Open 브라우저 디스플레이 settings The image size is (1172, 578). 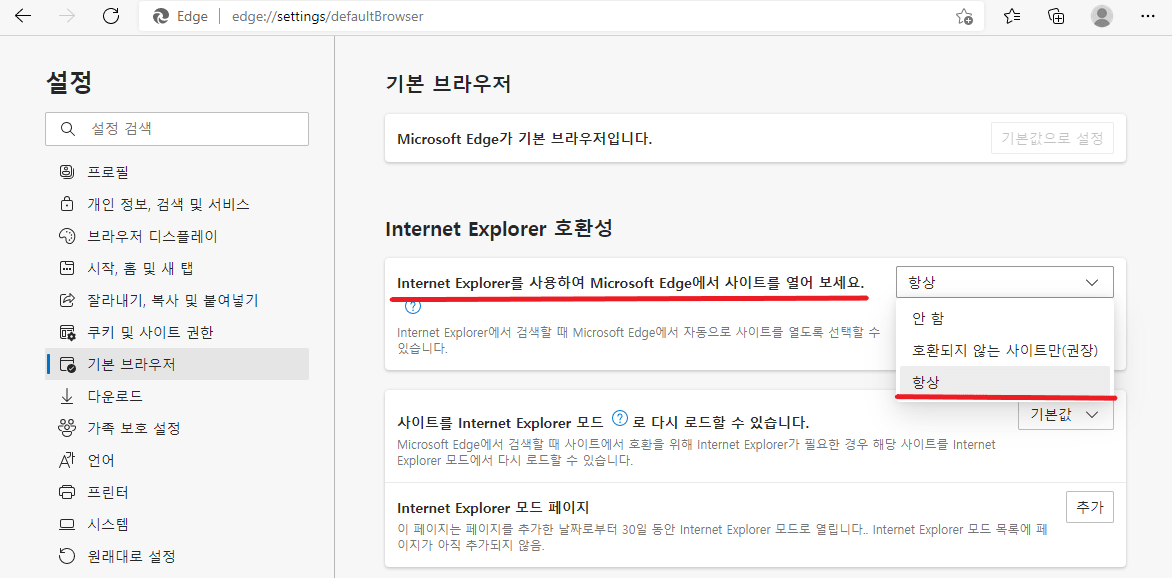point(177,236)
